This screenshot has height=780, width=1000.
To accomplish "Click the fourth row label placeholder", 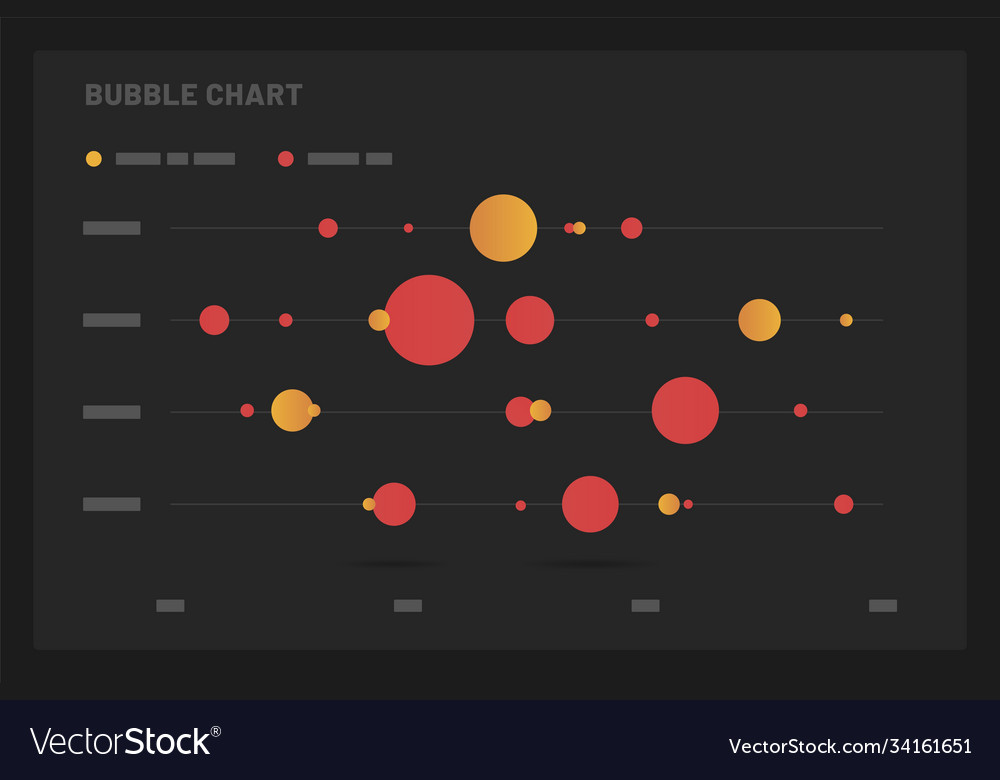I will (111, 504).
